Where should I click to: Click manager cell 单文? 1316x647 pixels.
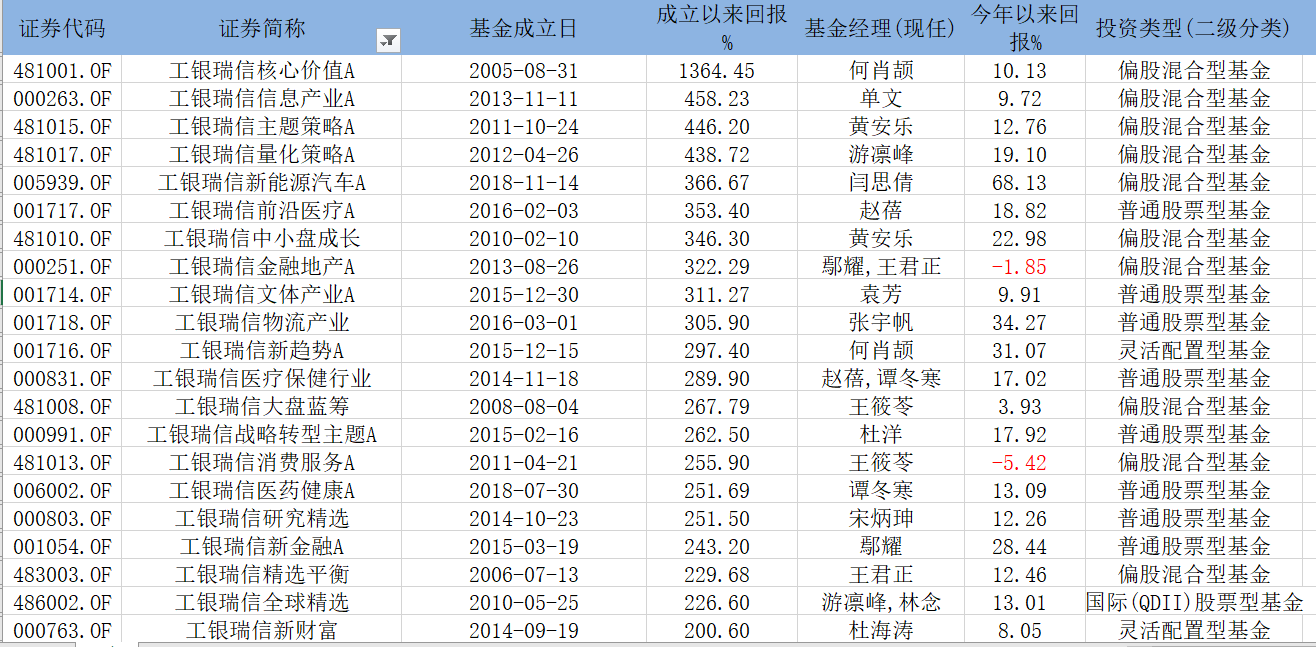[880, 98]
